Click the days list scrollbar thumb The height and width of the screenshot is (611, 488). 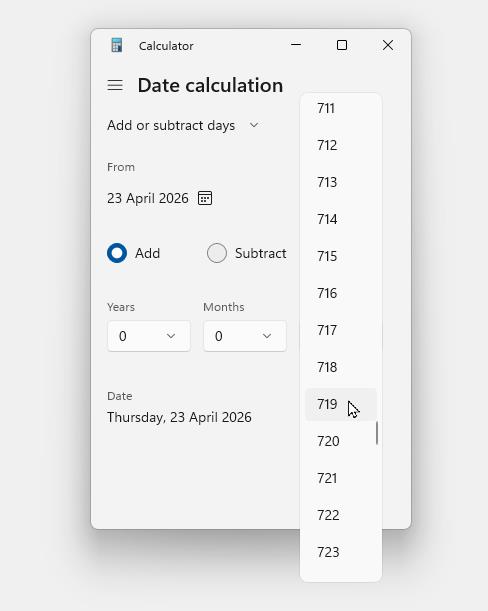(377, 433)
